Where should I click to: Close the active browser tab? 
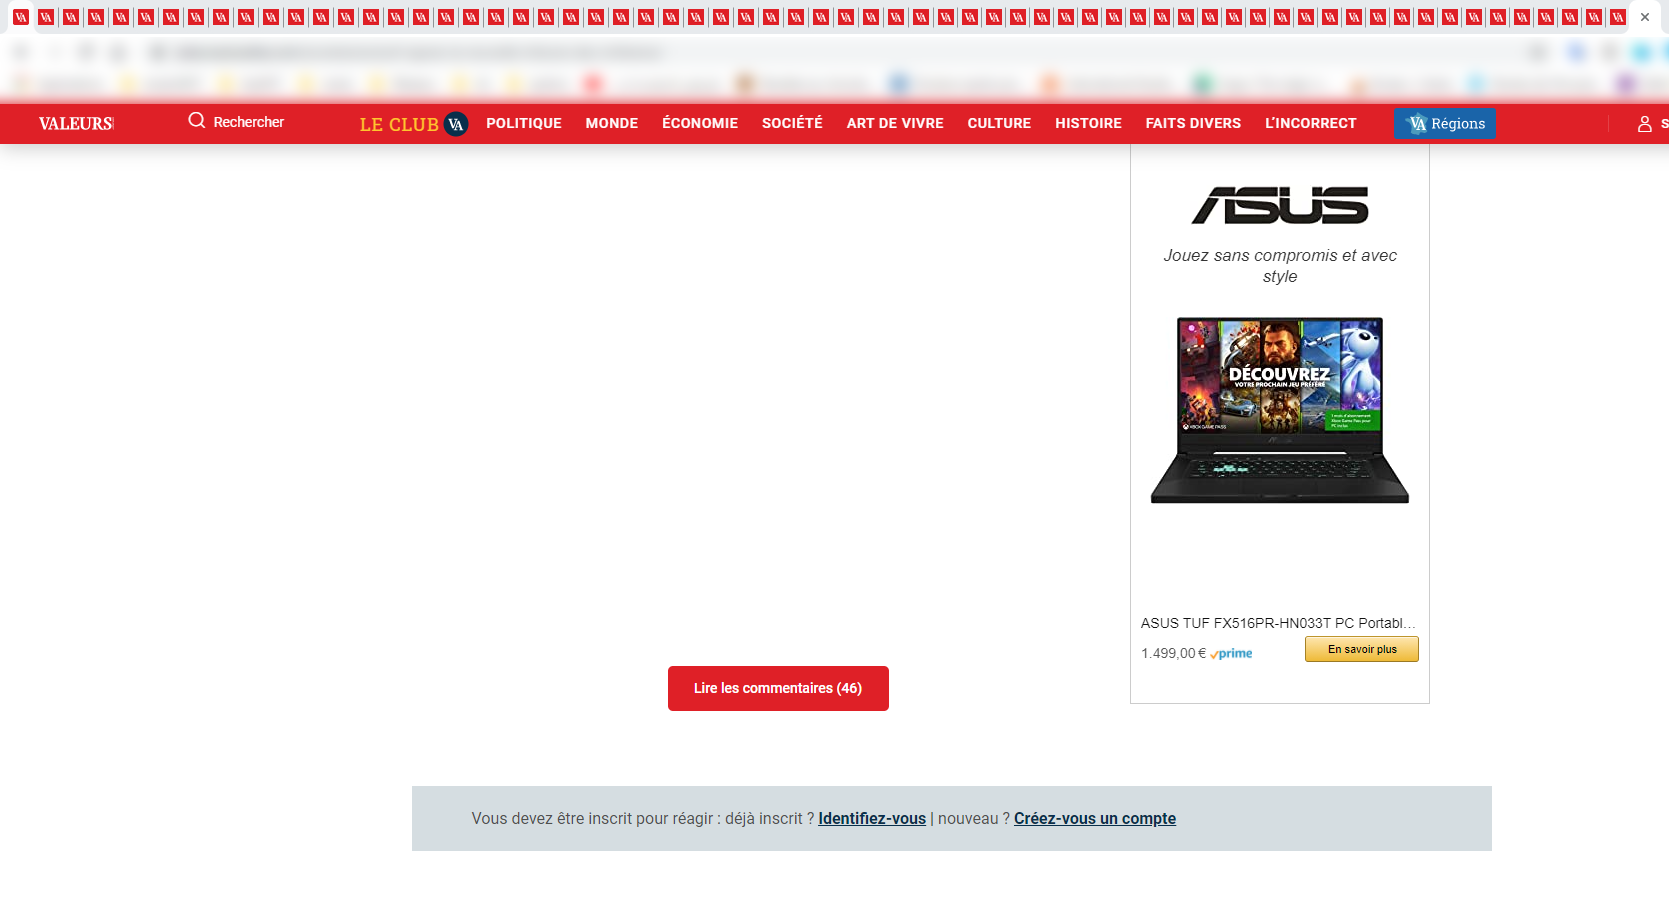click(1645, 17)
